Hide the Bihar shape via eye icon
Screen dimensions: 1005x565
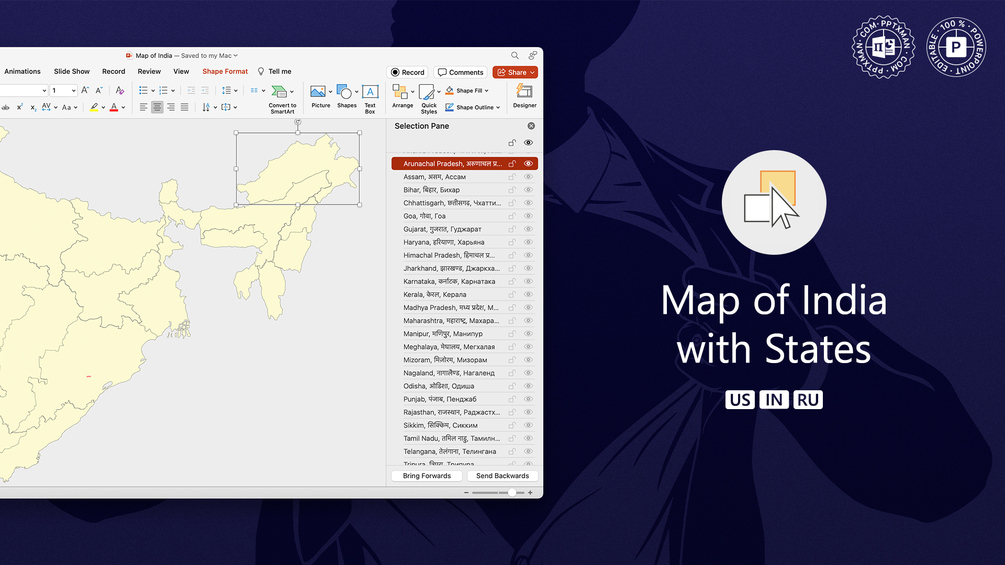click(528, 190)
